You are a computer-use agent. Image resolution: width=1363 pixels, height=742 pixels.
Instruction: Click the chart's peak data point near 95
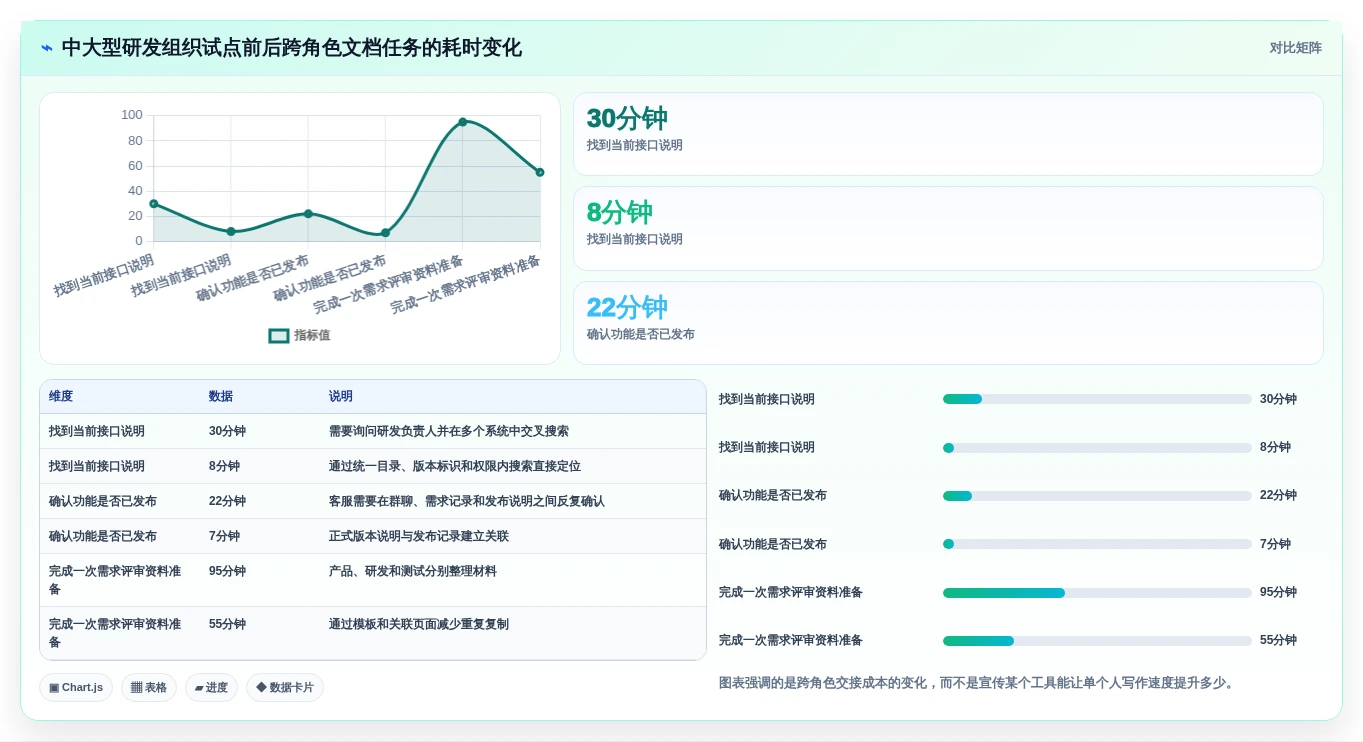463,122
